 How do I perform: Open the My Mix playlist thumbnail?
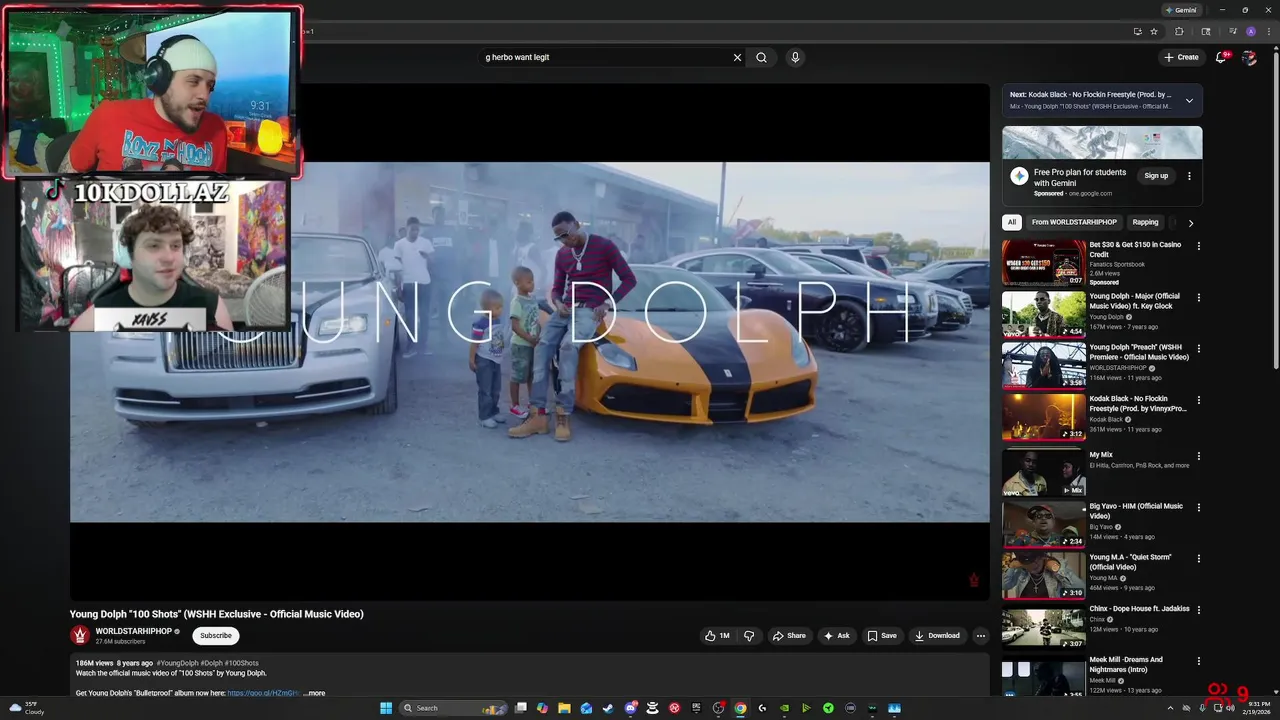1043,472
